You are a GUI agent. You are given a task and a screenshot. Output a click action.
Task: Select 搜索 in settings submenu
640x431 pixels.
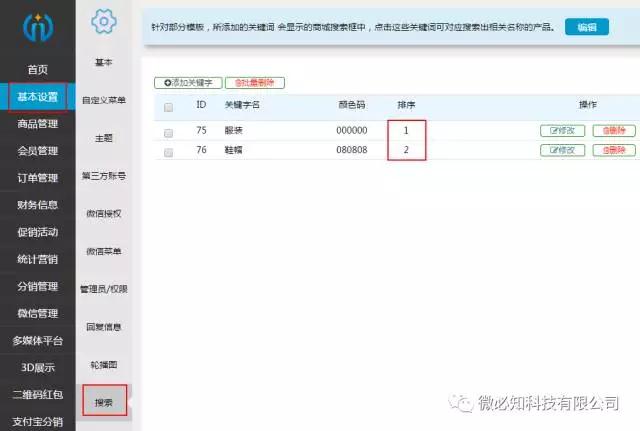click(x=104, y=402)
